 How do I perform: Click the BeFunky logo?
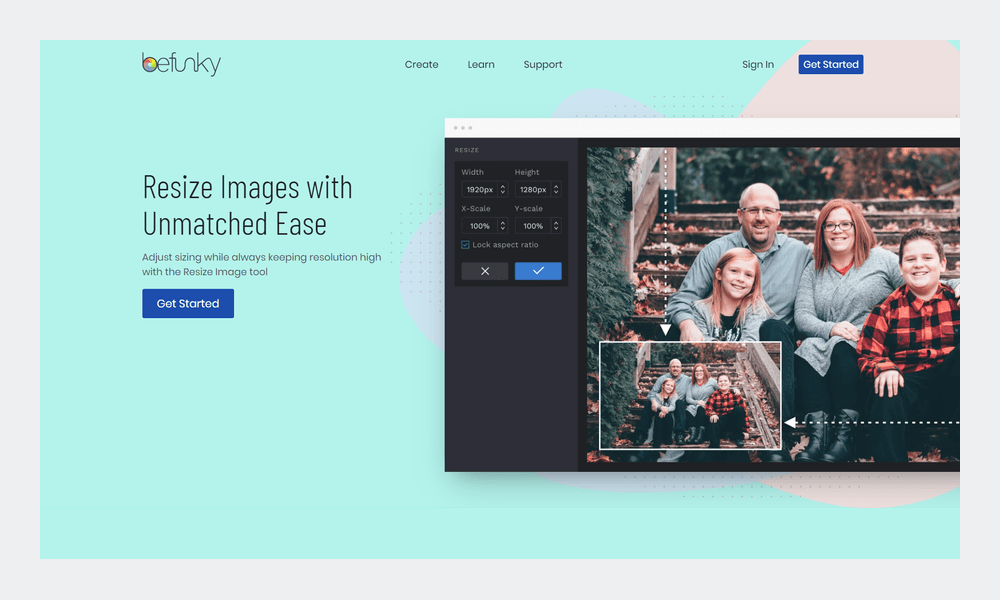point(181,64)
